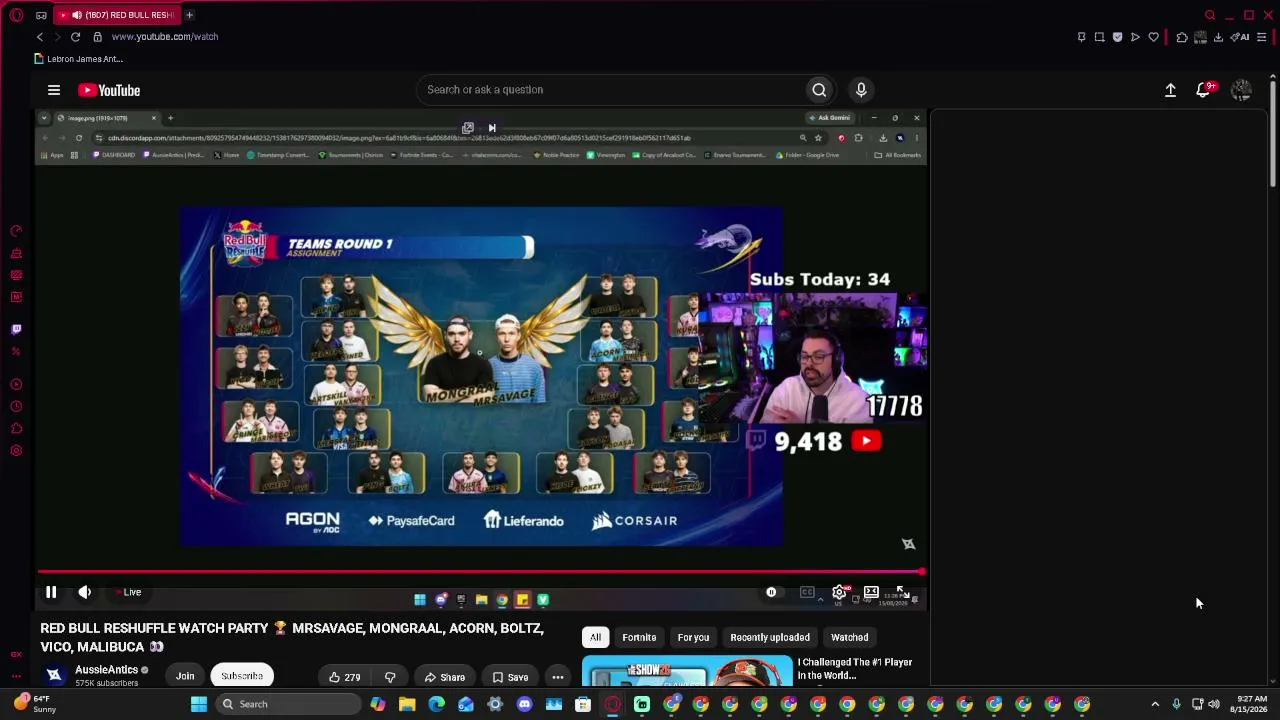Open Discord from the taskbar

524,704
